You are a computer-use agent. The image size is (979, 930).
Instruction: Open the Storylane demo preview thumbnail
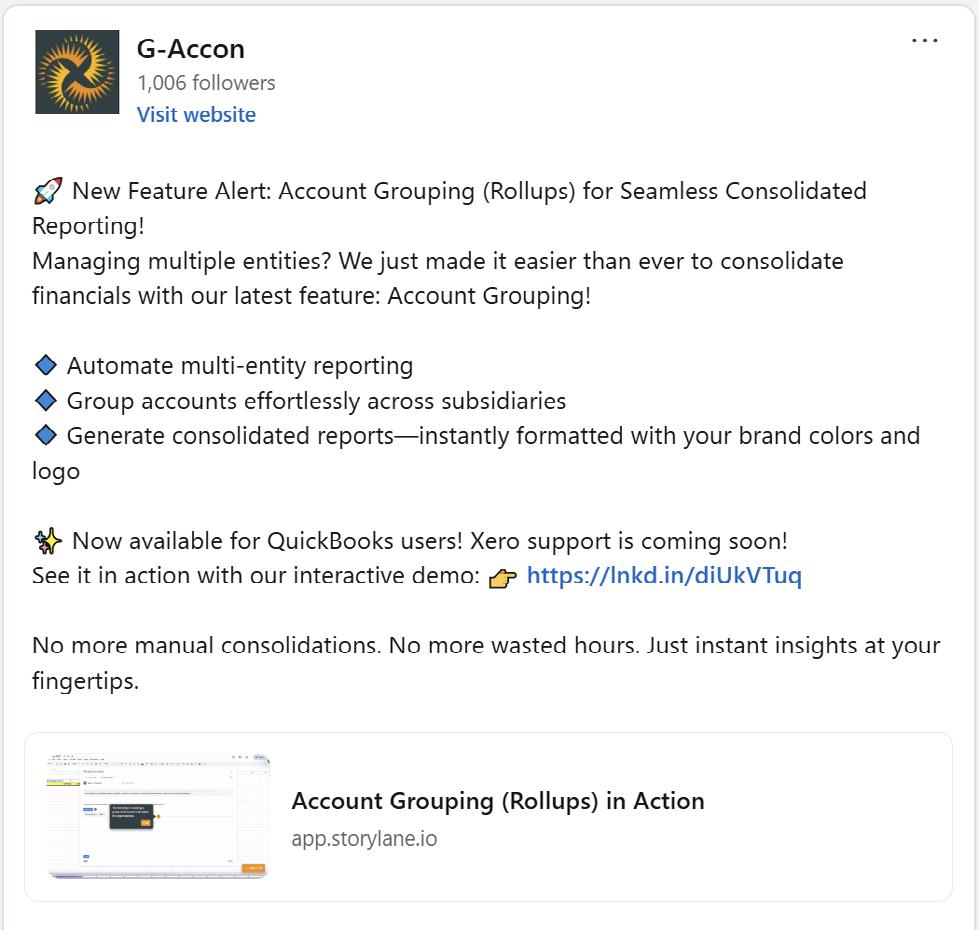coord(157,816)
